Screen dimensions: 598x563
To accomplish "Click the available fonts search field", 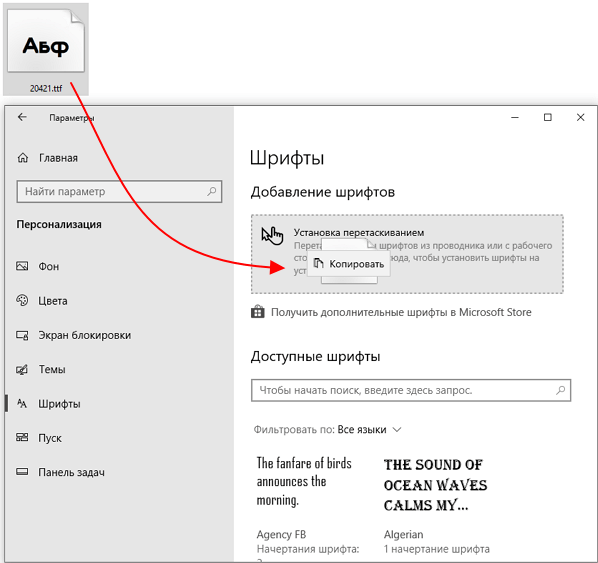I will pos(411,390).
